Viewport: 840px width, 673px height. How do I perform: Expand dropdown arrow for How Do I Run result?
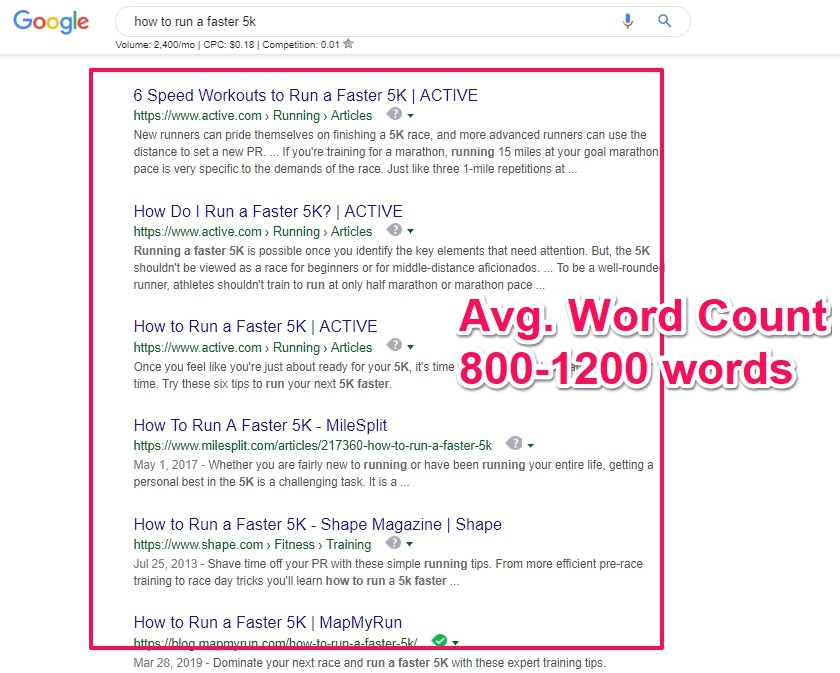(x=411, y=231)
